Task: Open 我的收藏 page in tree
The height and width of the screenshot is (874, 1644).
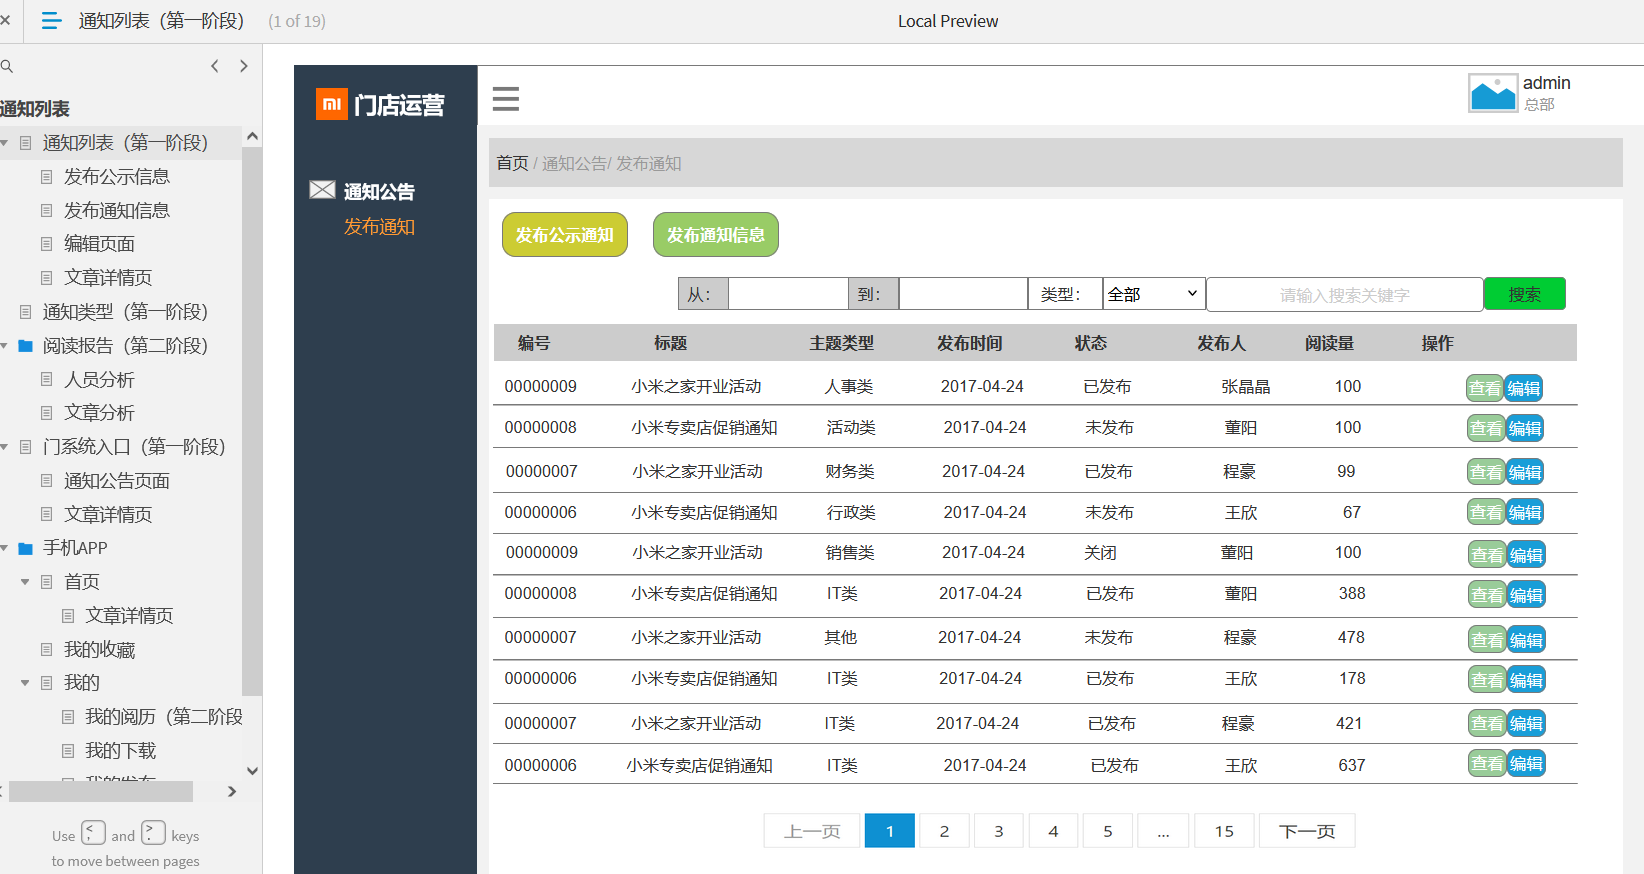Action: pos(99,650)
